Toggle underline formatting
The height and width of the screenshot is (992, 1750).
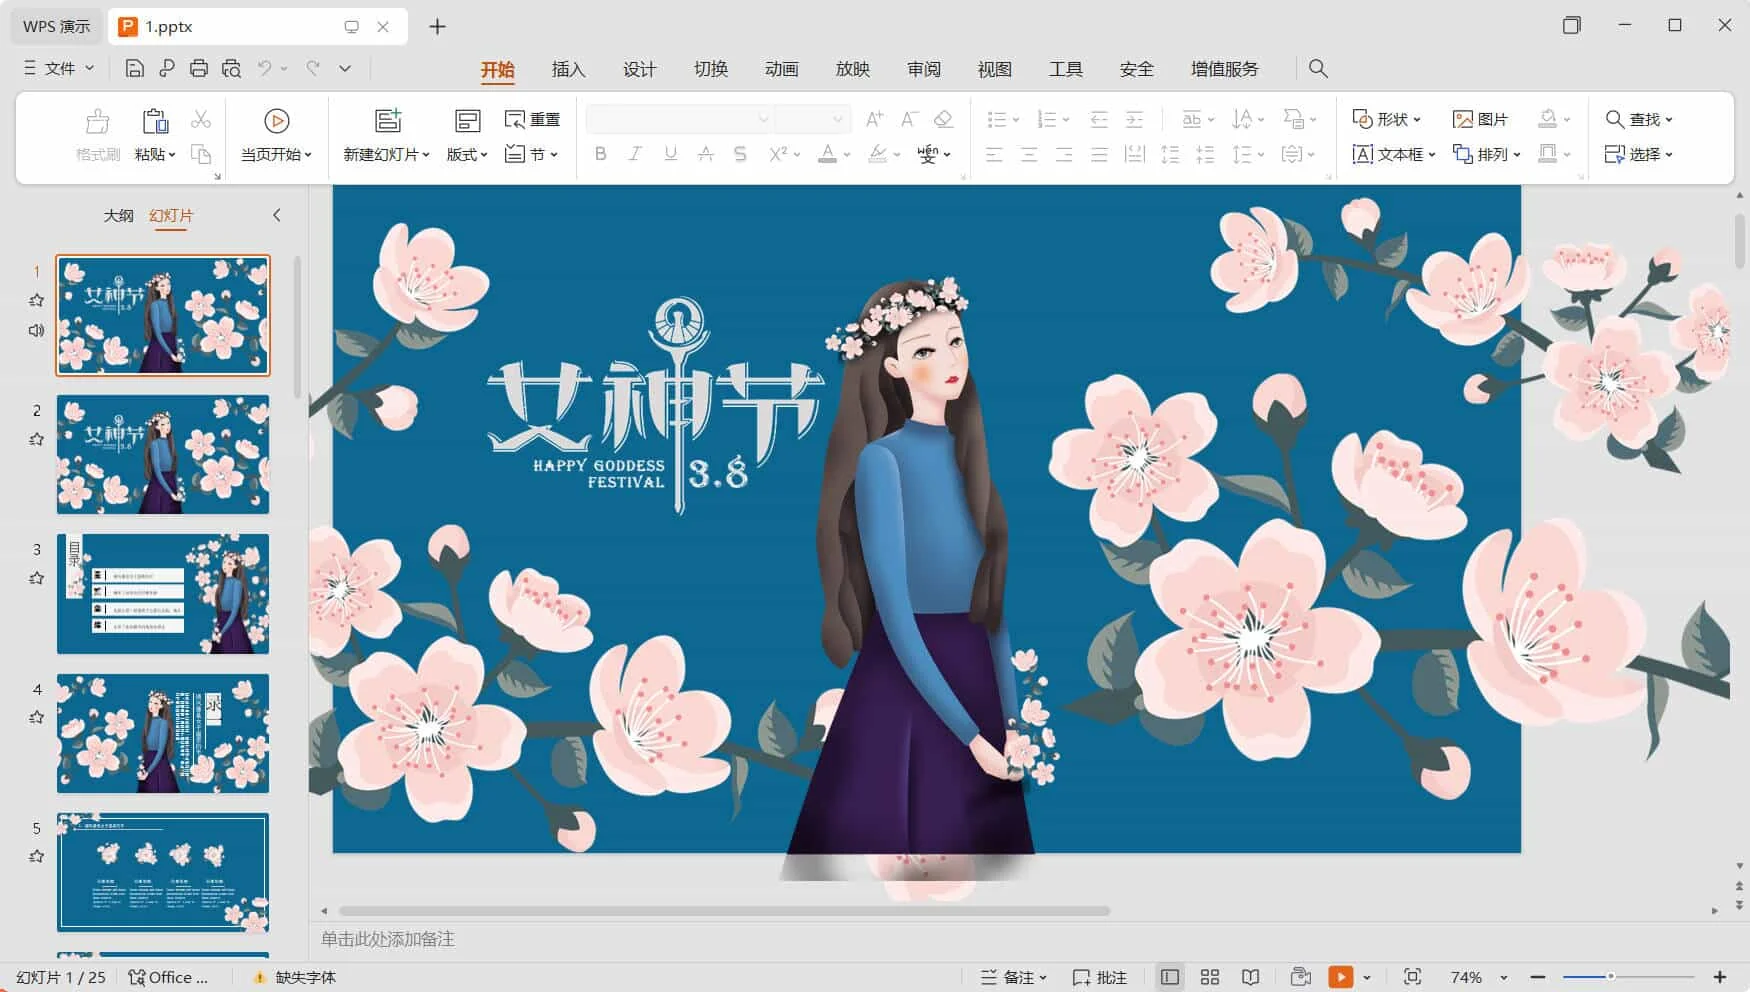point(670,154)
